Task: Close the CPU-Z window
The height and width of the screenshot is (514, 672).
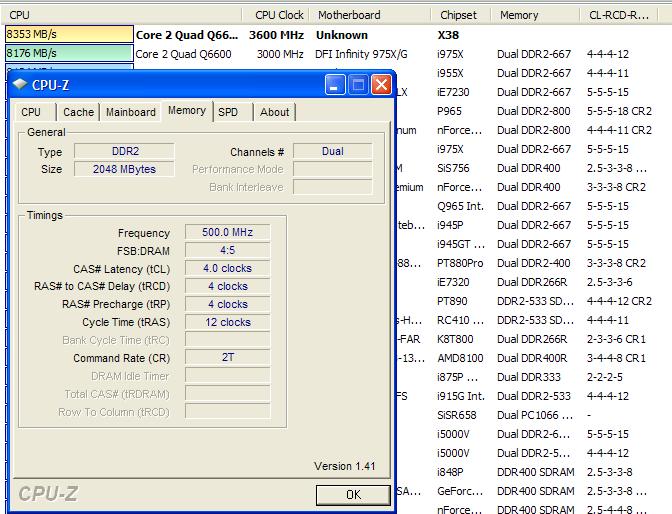Action: click(381, 84)
